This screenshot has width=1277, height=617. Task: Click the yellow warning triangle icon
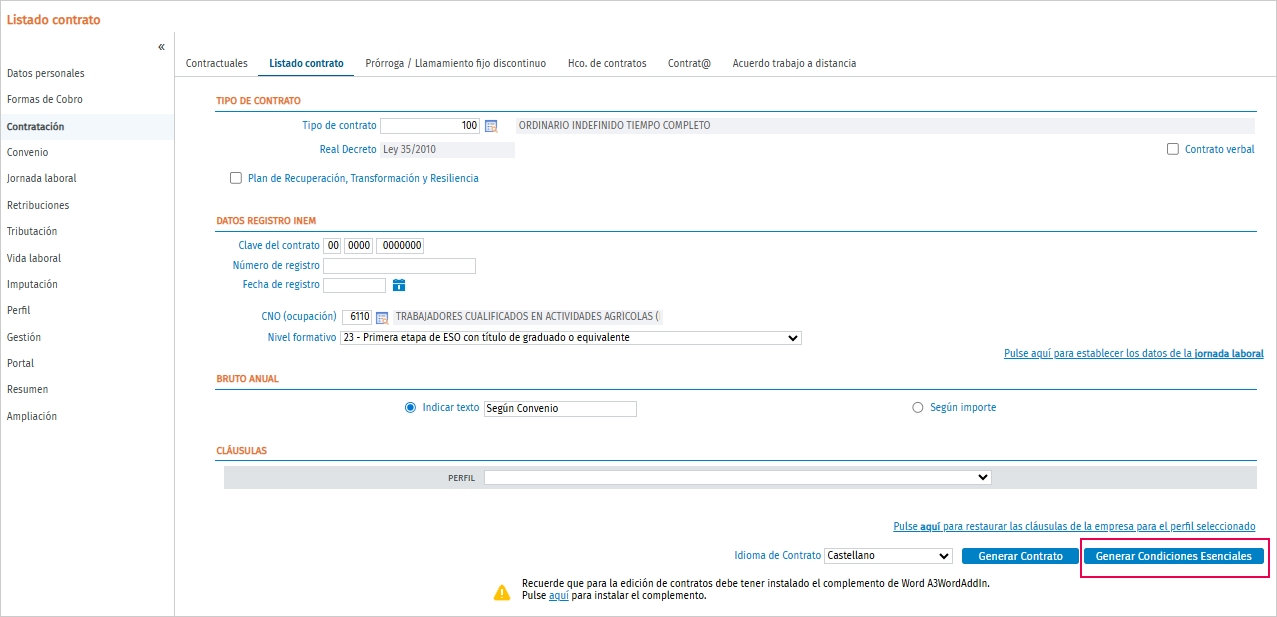tap(502, 592)
